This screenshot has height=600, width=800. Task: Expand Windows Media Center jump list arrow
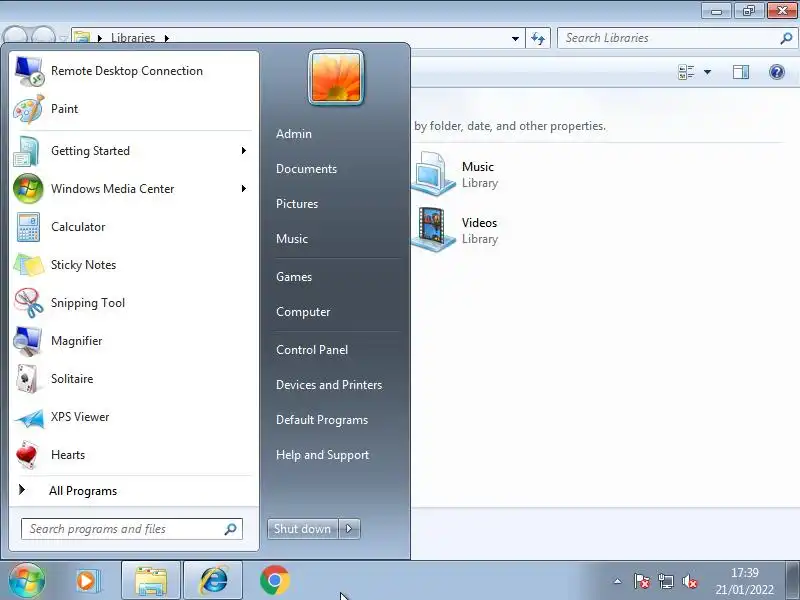tap(244, 189)
